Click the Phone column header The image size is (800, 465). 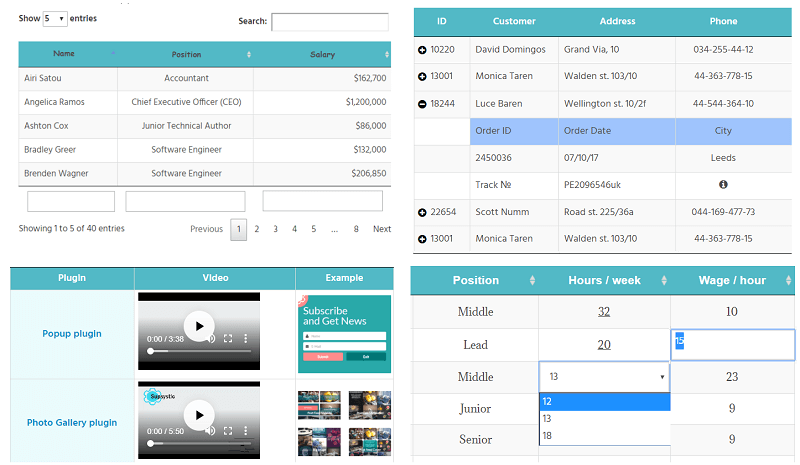723,21
